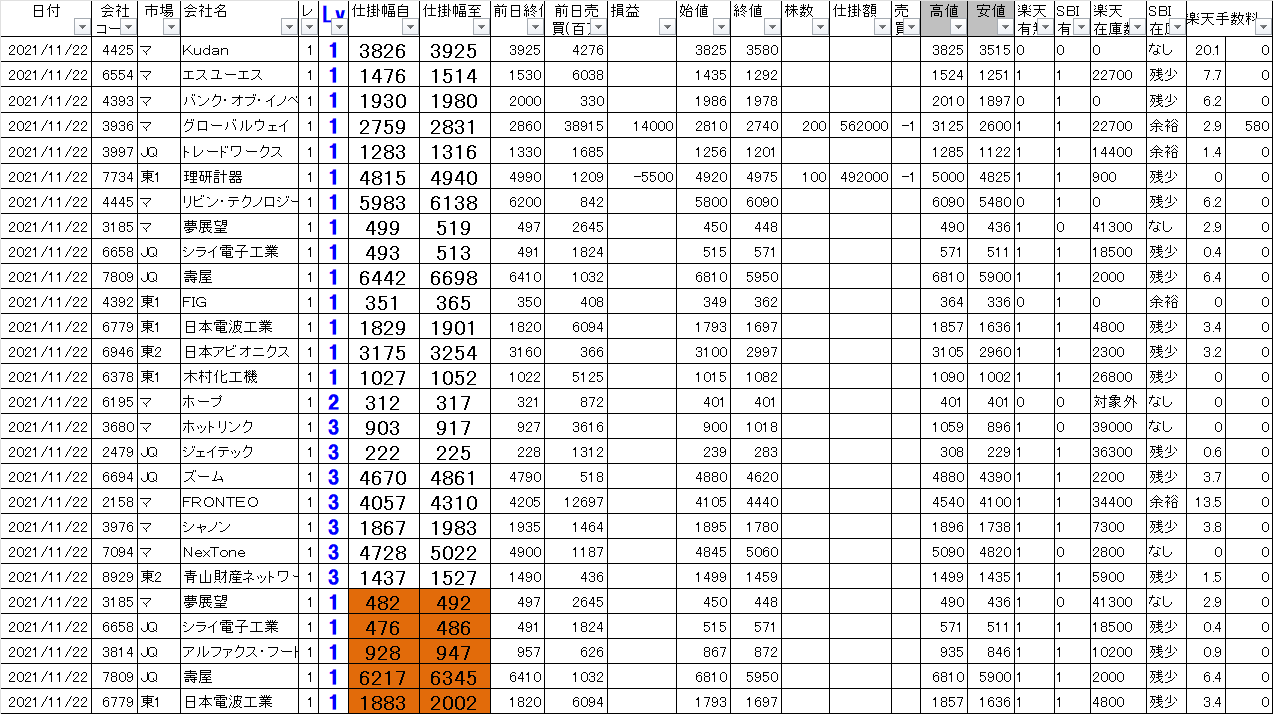
Task: Open the 市場 column filter dropdown
Action: click(170, 28)
